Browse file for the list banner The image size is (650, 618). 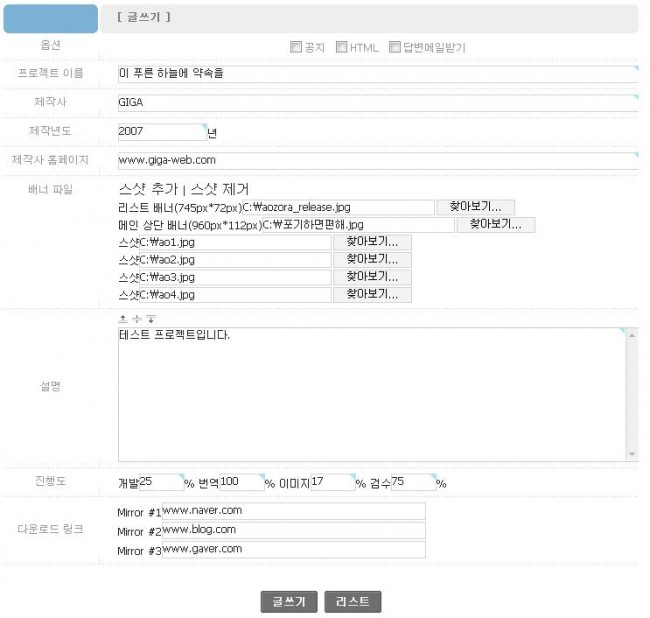coord(475,207)
